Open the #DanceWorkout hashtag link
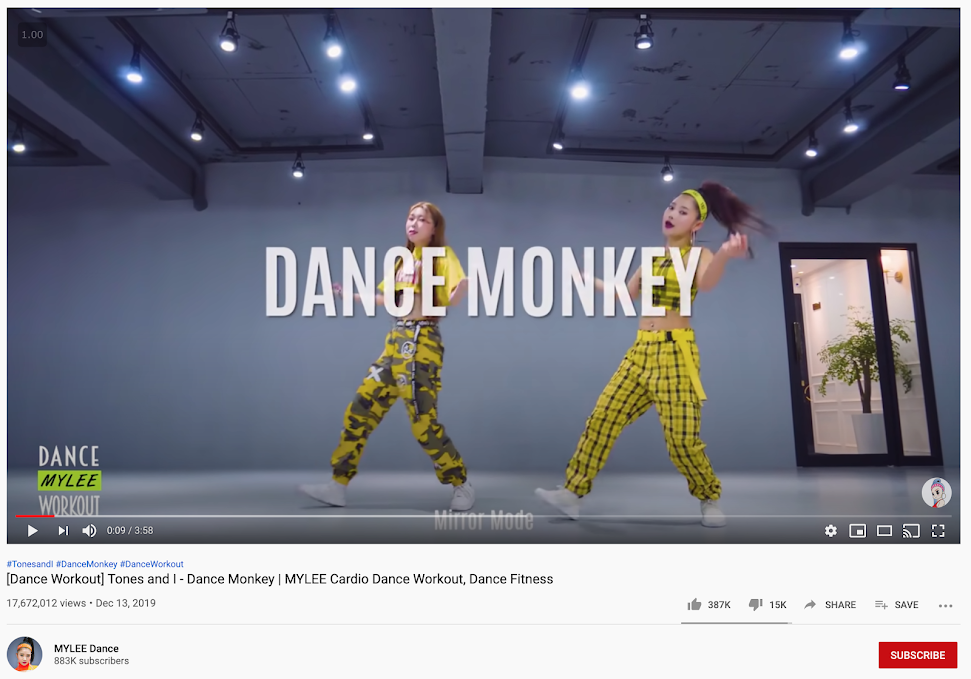The width and height of the screenshot is (971, 679). click(152, 564)
